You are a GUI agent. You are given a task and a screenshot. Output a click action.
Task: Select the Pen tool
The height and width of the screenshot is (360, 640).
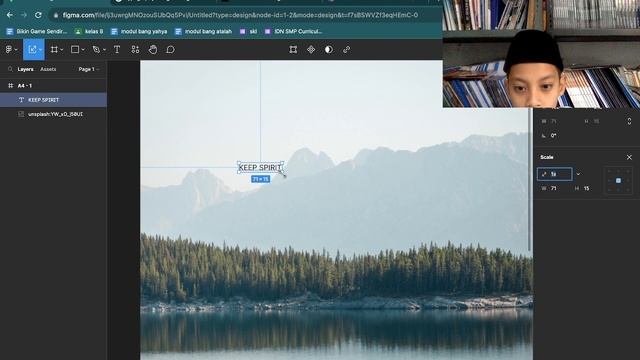[96, 49]
